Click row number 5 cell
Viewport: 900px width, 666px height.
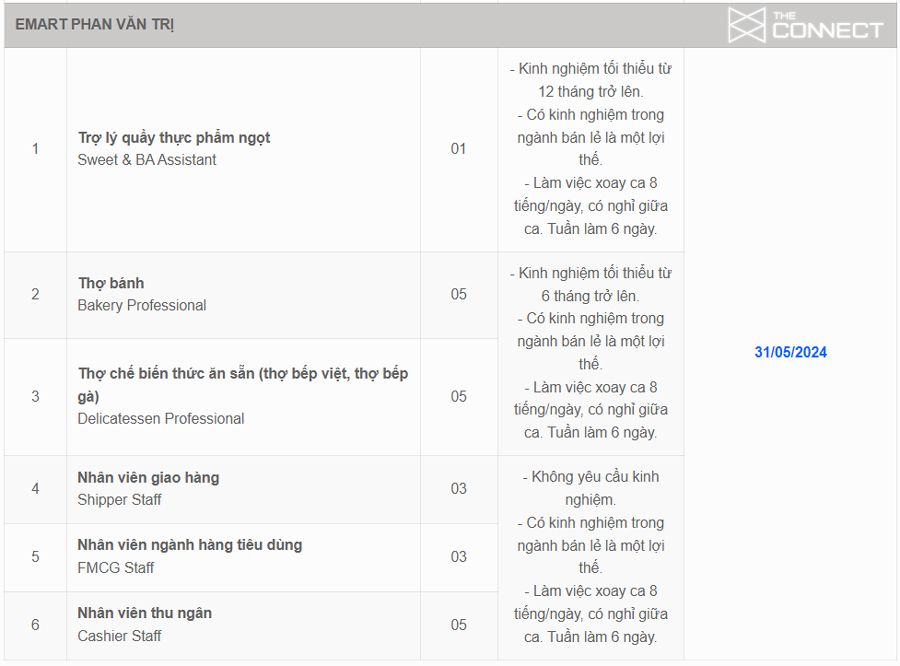[35, 556]
